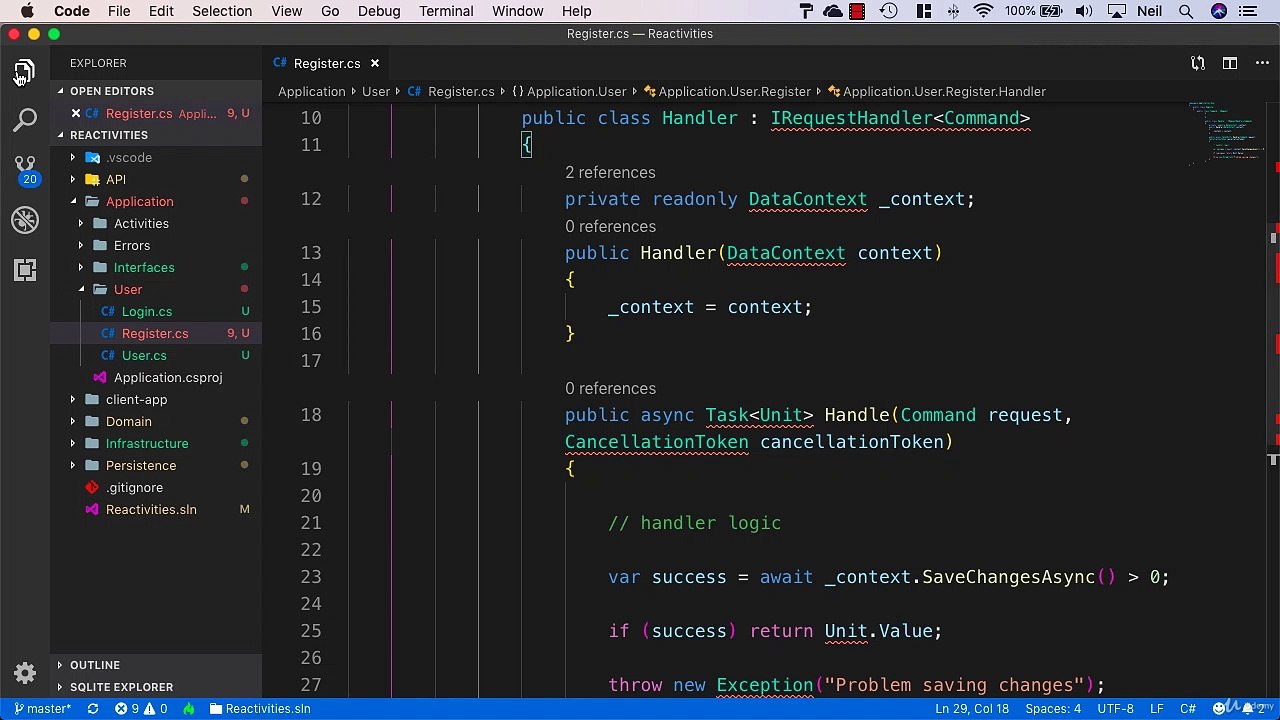Open the Manage gear in the activity bar
Screen dimensions: 1280x720
[x=25, y=673]
